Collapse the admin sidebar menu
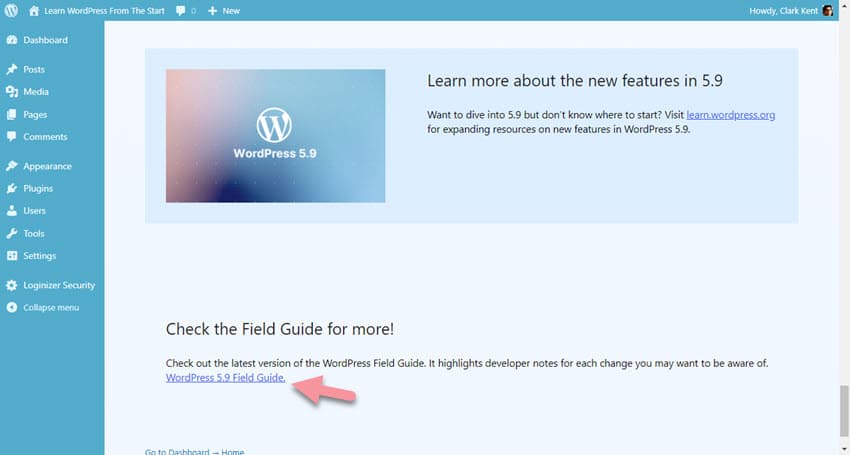Screen dimensions: 850x455 (x=51, y=307)
